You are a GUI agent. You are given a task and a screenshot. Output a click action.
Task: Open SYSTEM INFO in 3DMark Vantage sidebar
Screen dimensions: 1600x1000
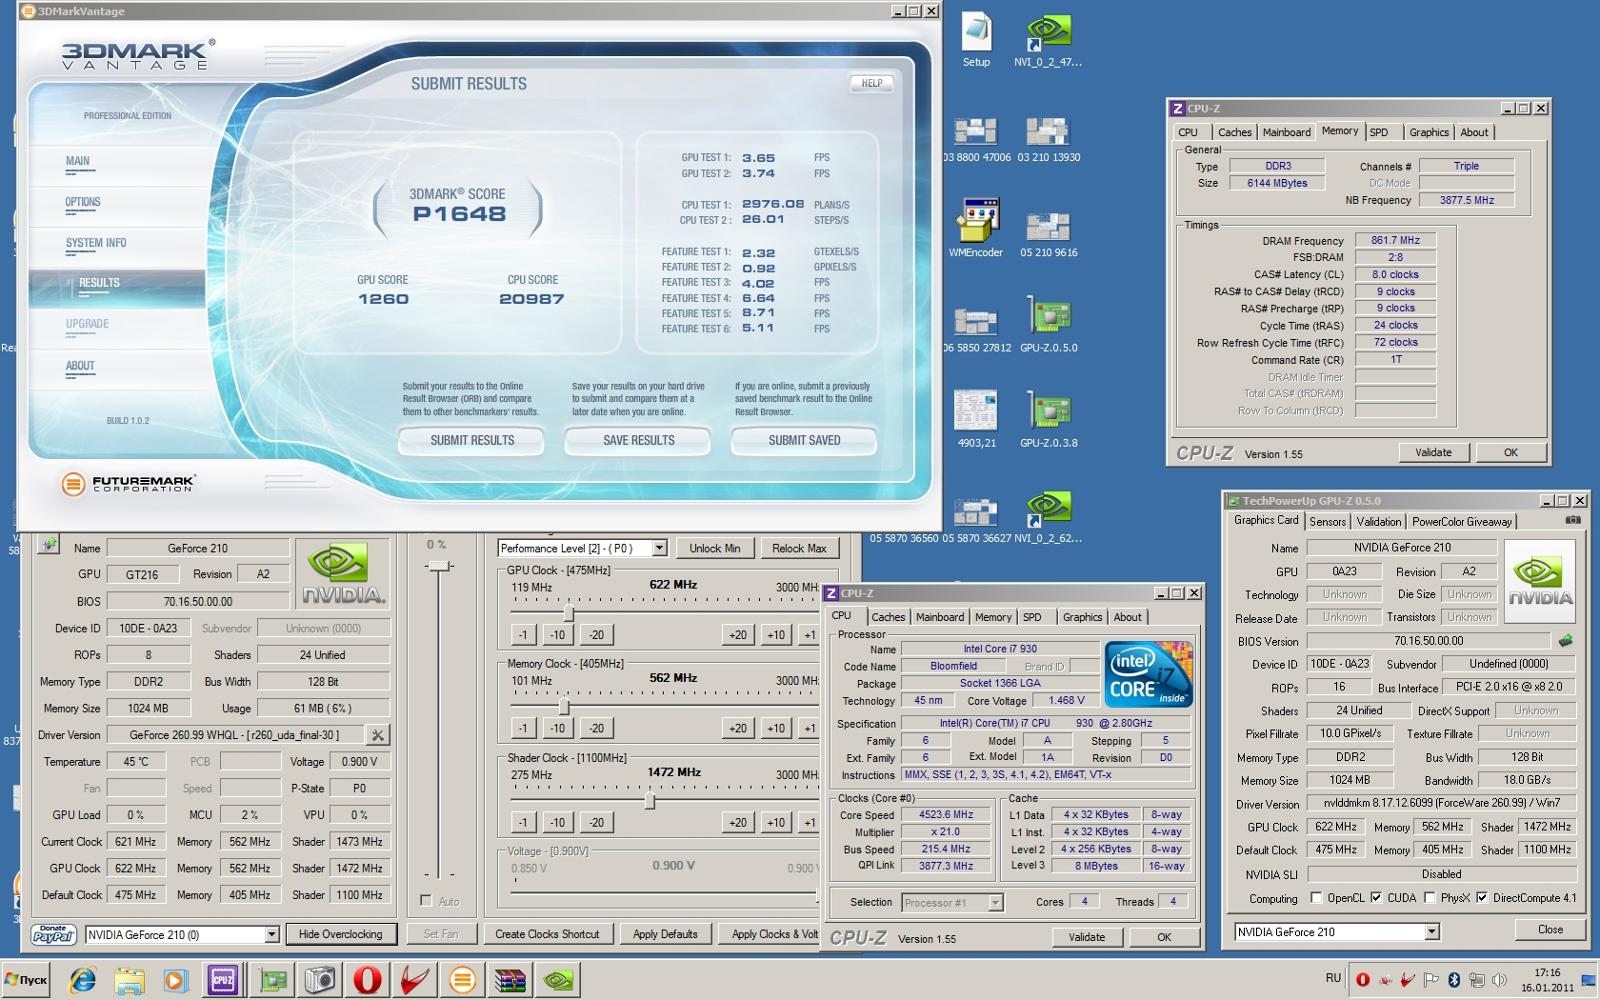pyautogui.click(x=96, y=243)
